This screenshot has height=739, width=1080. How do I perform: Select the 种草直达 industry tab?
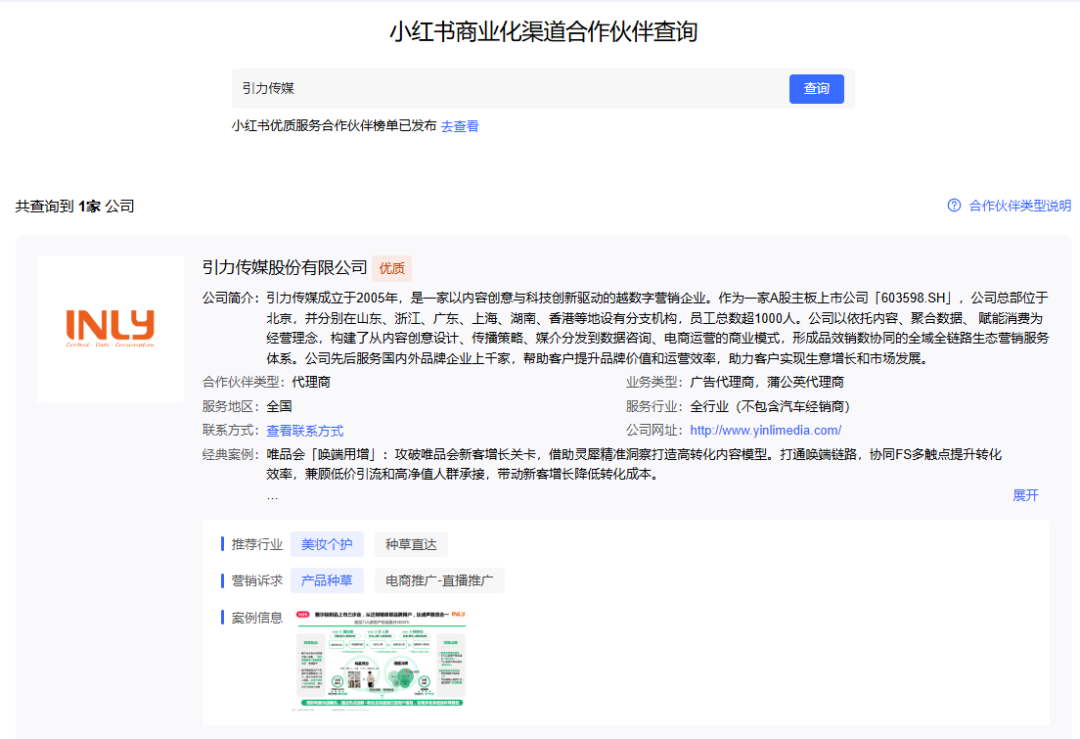pos(411,544)
